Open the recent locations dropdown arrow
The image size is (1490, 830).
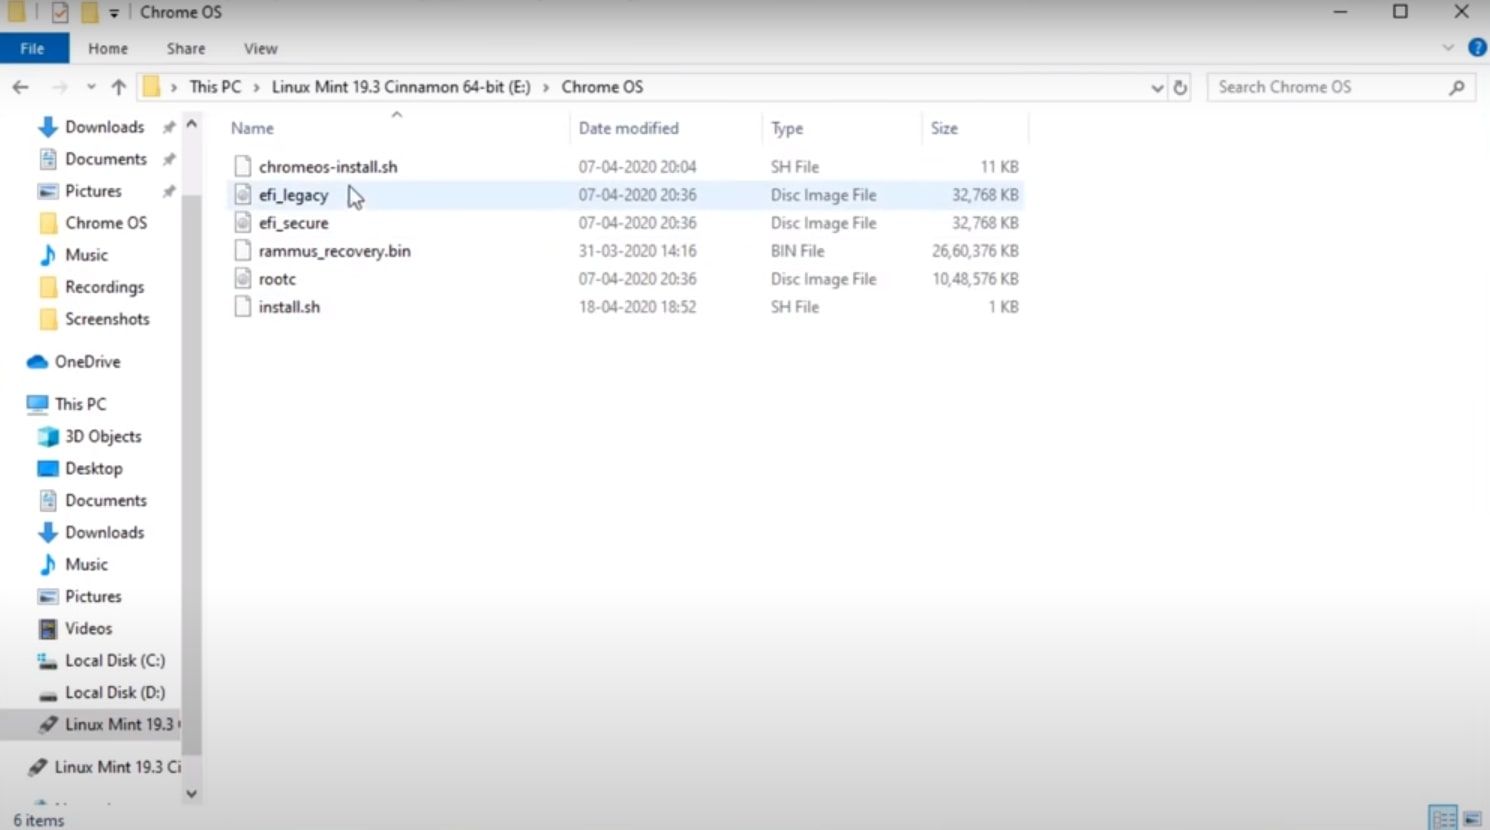point(91,87)
